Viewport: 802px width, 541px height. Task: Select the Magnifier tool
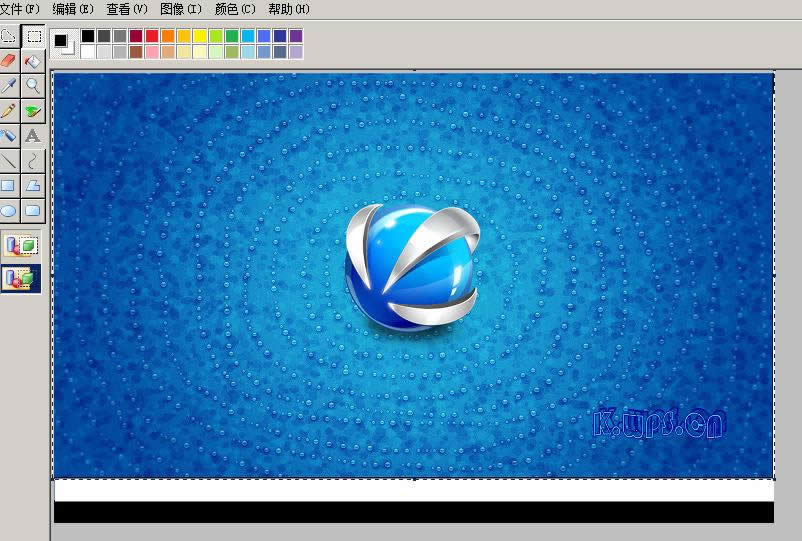coord(33,86)
